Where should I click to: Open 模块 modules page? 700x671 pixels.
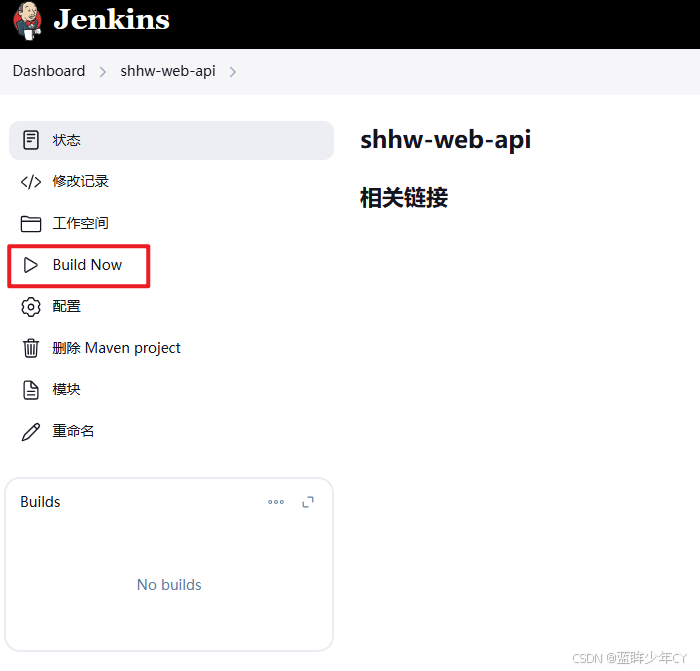tap(67, 389)
